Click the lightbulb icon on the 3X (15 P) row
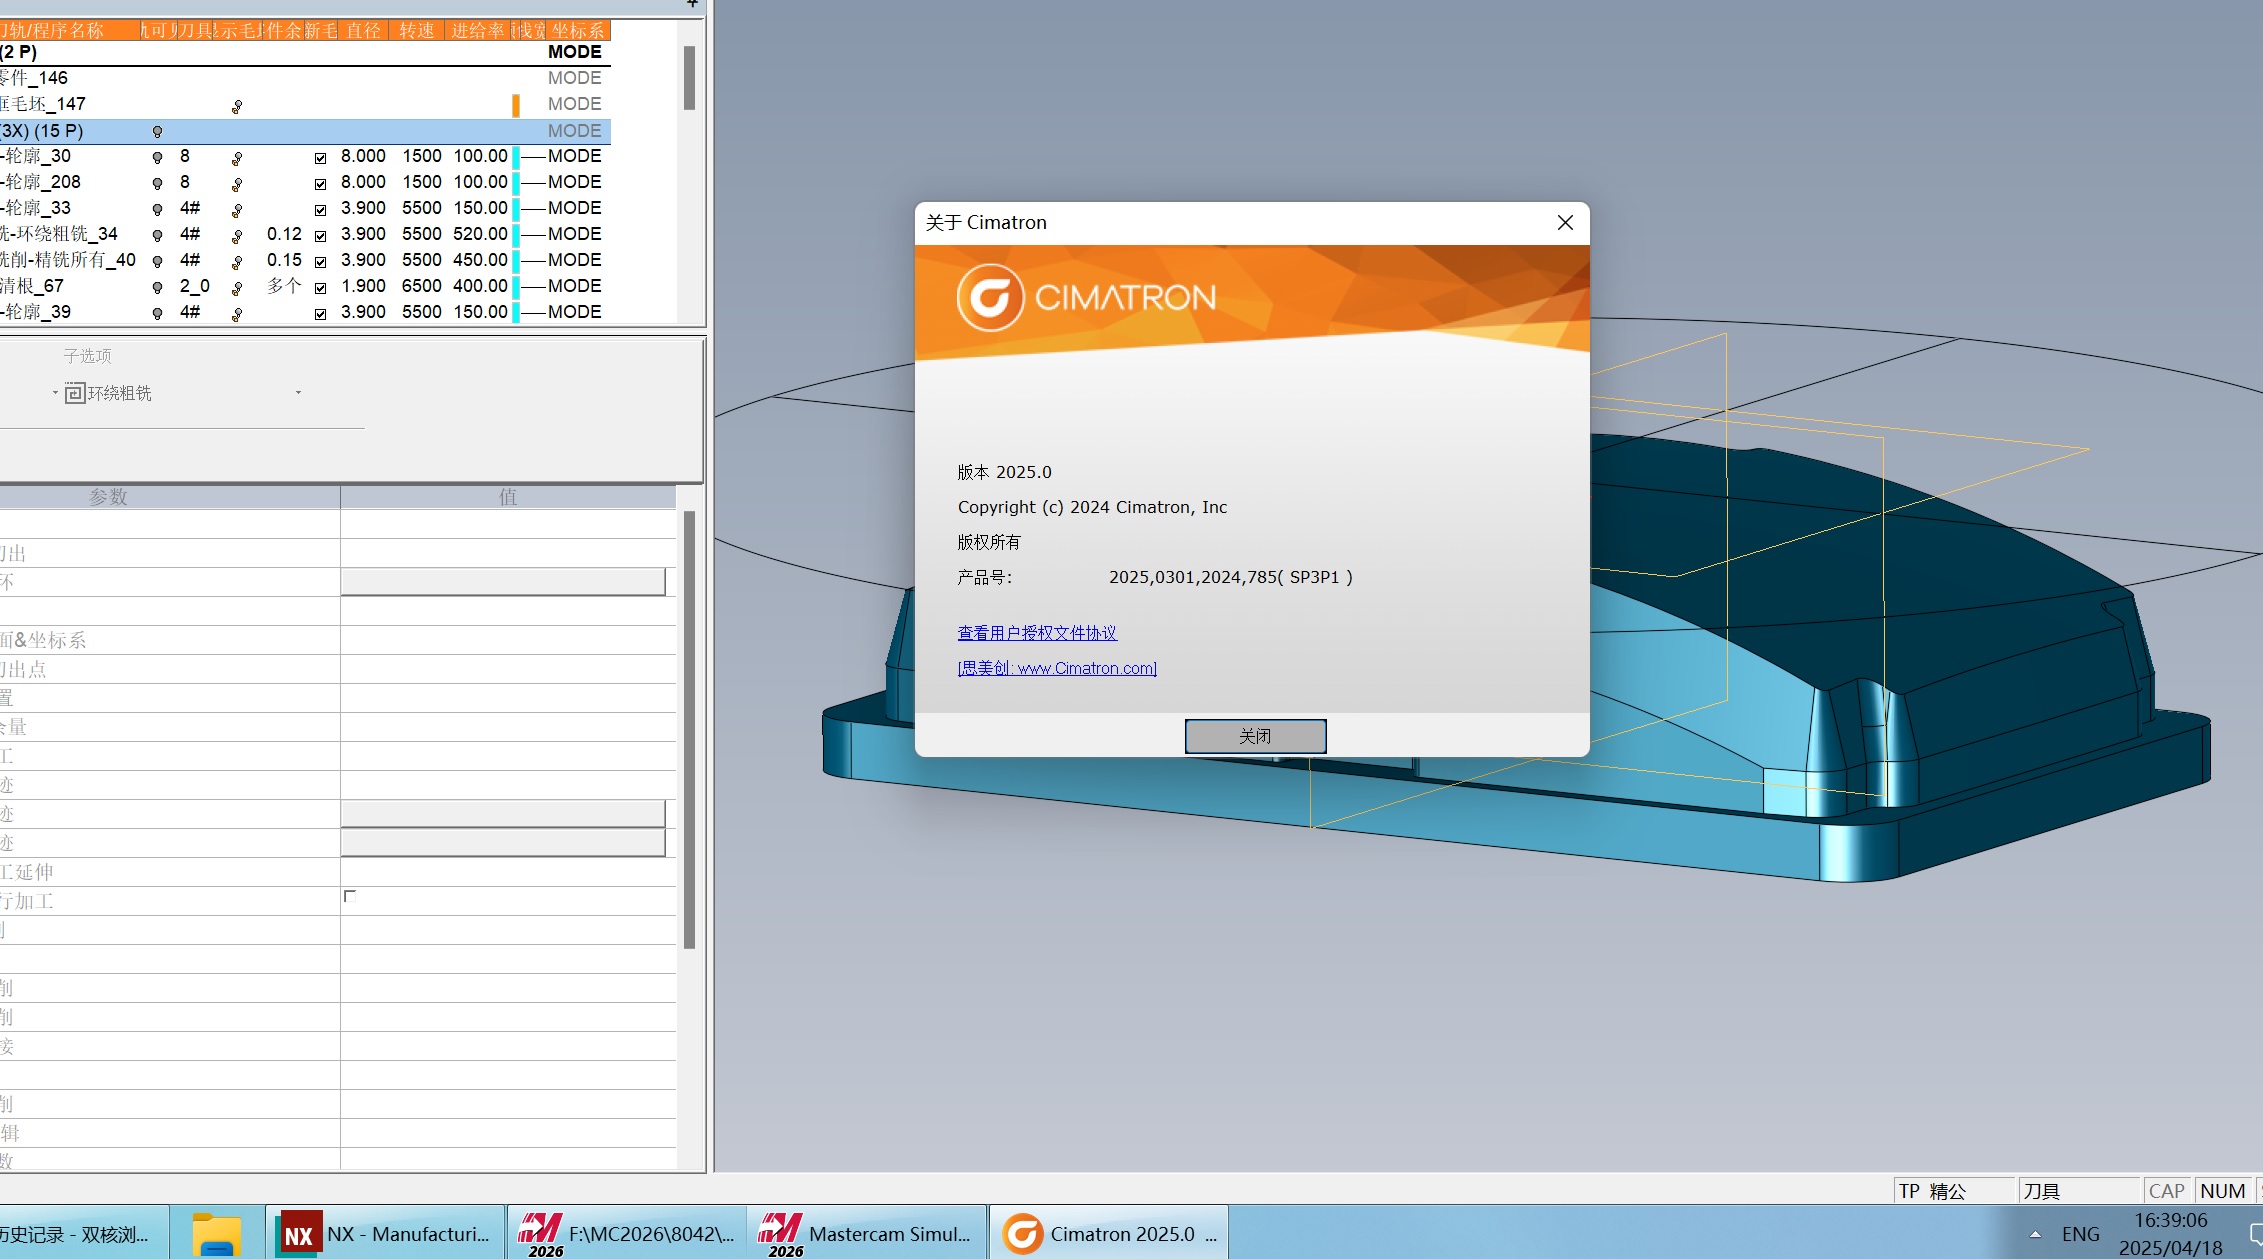Screen dimensions: 2263x1259 [x=157, y=131]
